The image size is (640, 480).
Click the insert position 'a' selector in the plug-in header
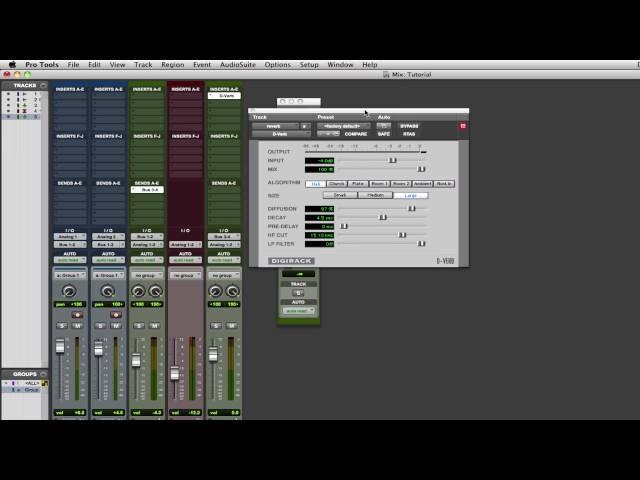[305, 126]
